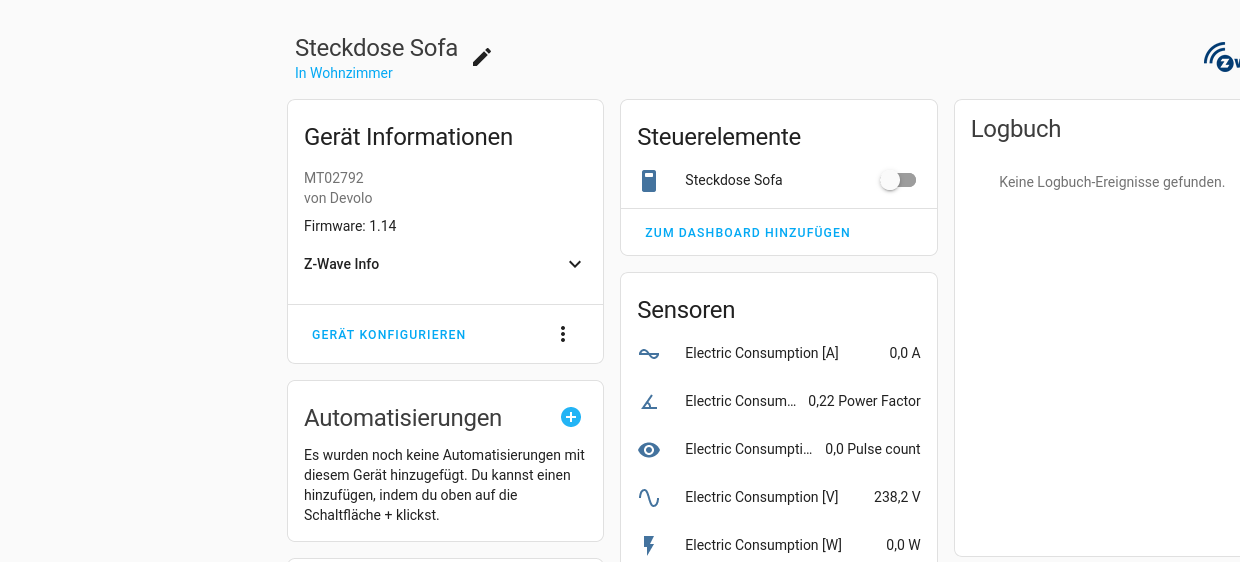Click Keine Logbuch-Ereignisse gefunden message
This screenshot has width=1240, height=562.
point(1112,182)
